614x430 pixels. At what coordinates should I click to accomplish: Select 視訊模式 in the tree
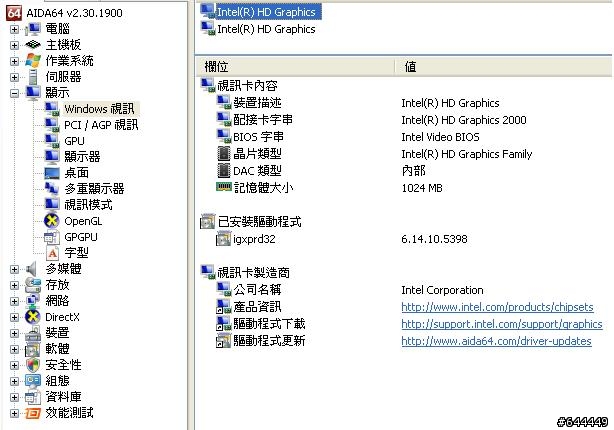[88, 205]
